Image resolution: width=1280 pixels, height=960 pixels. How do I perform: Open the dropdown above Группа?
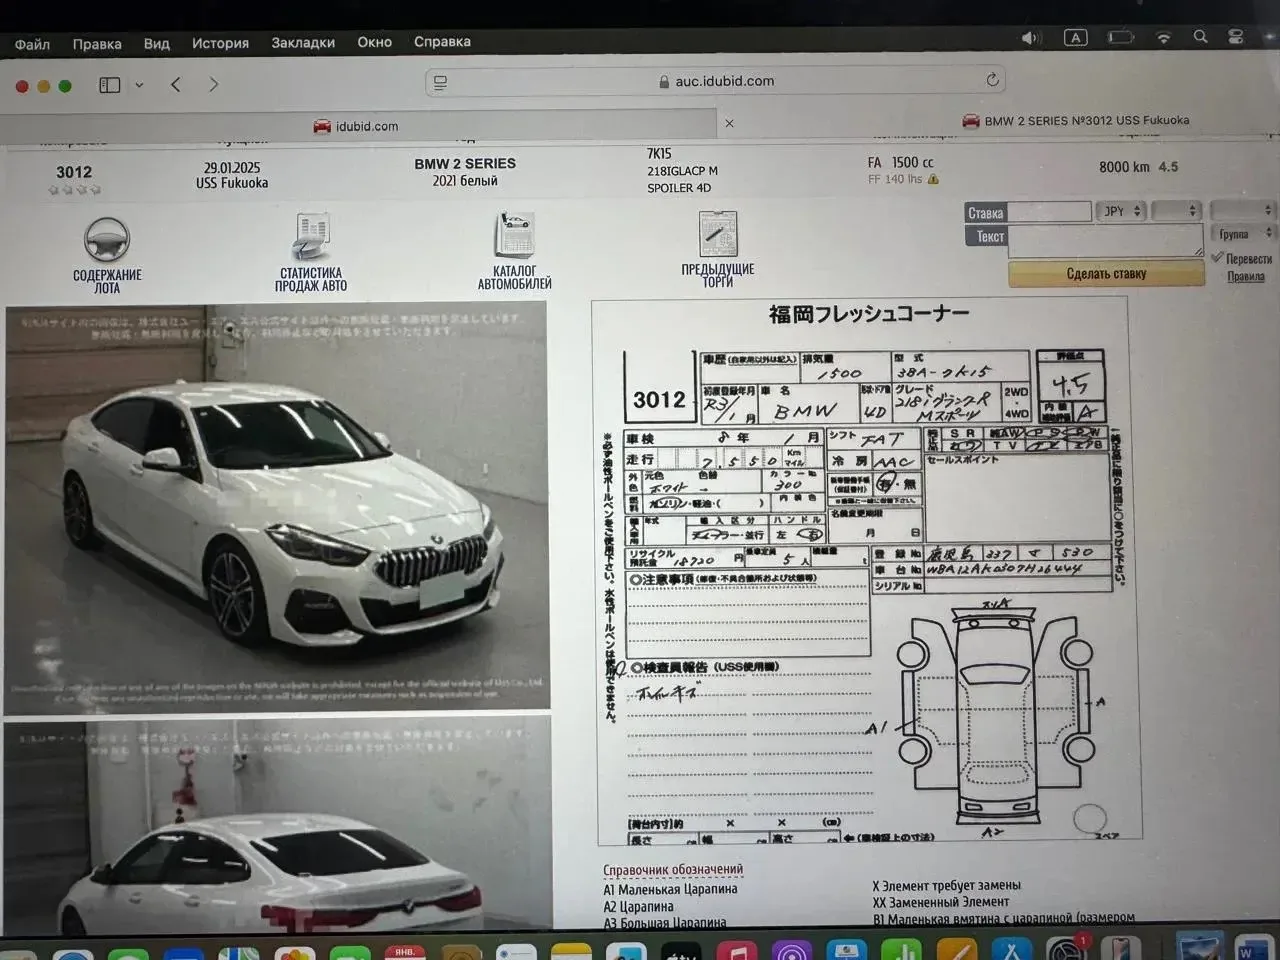tap(1243, 210)
